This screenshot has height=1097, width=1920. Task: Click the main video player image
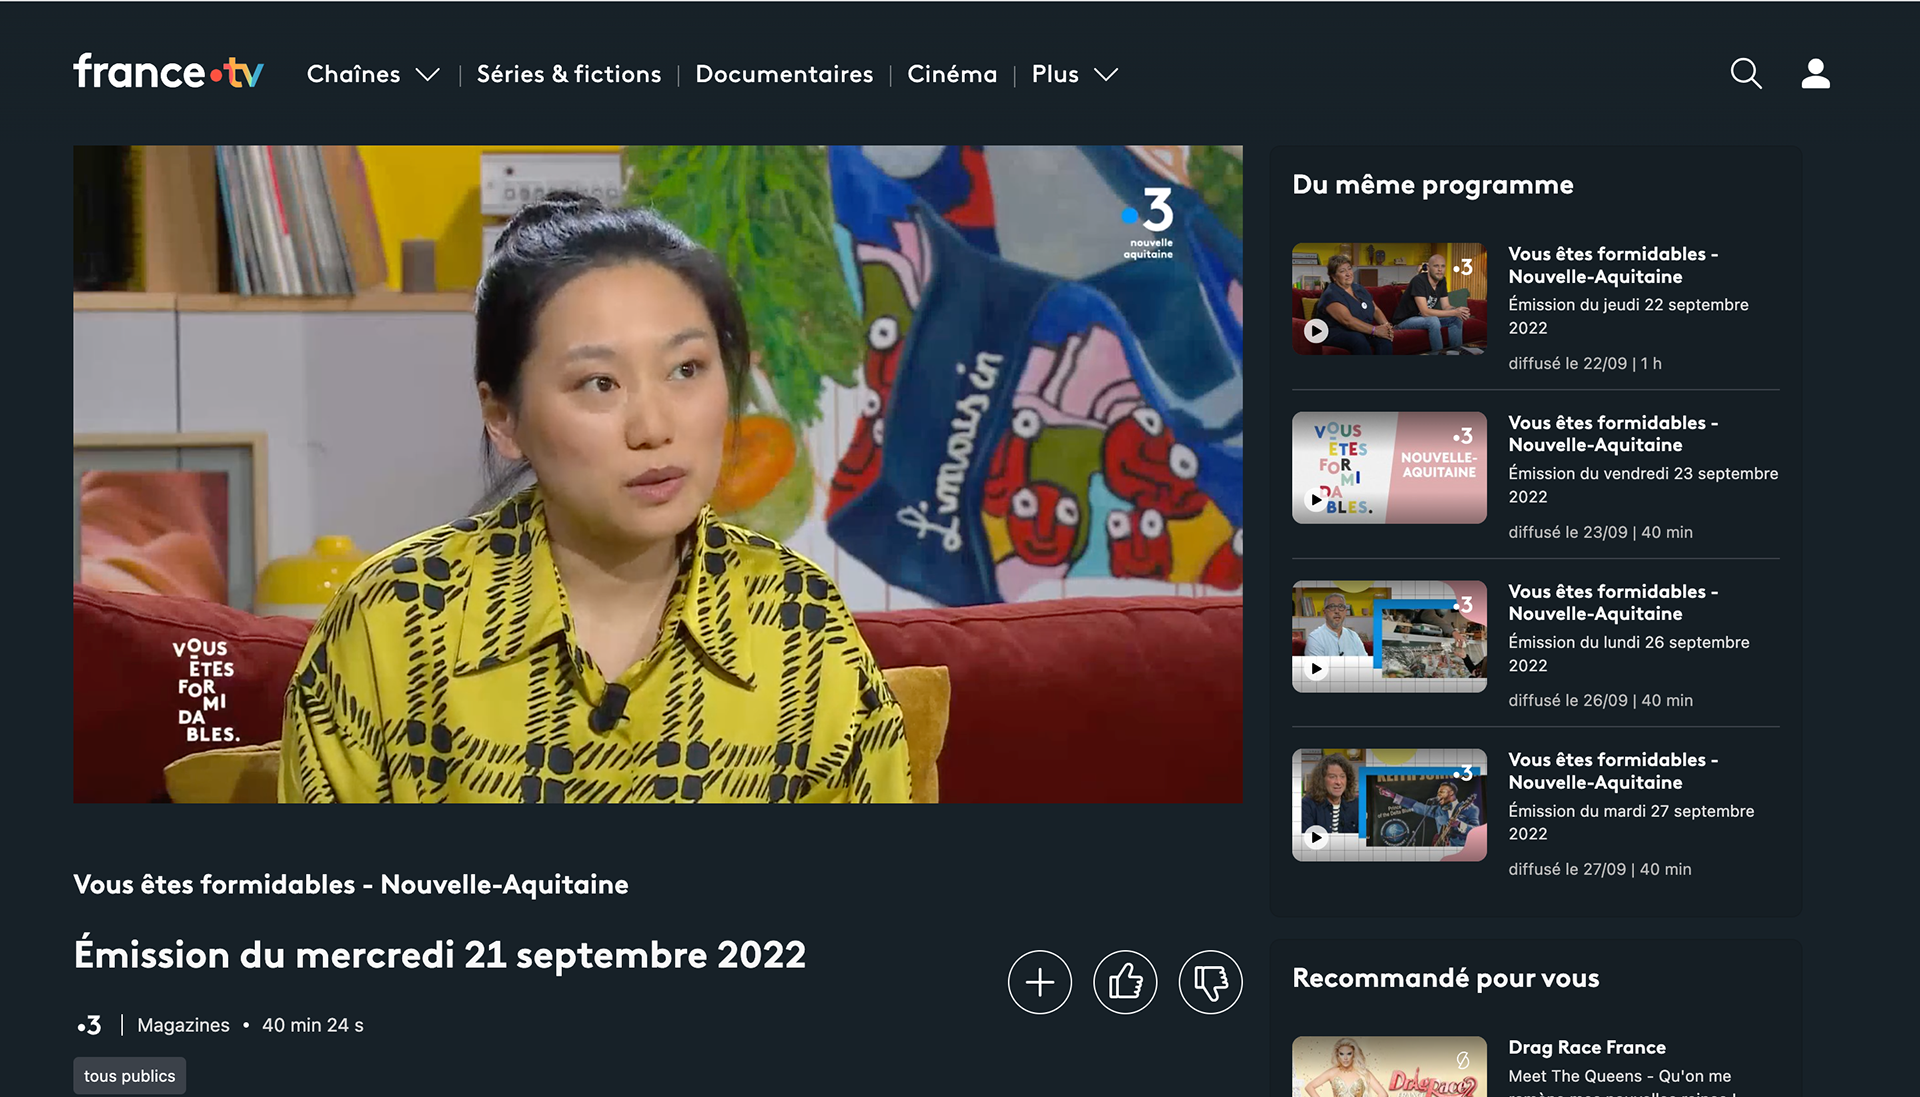657,474
